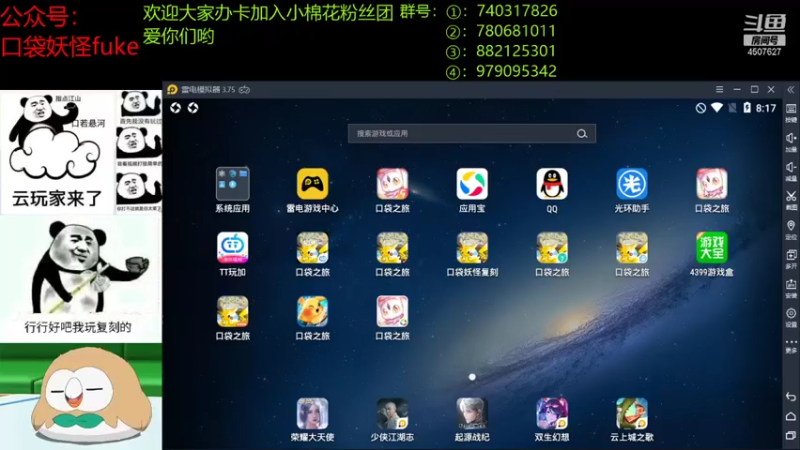Decrease volume with 减量 sidebar button

coord(791,171)
